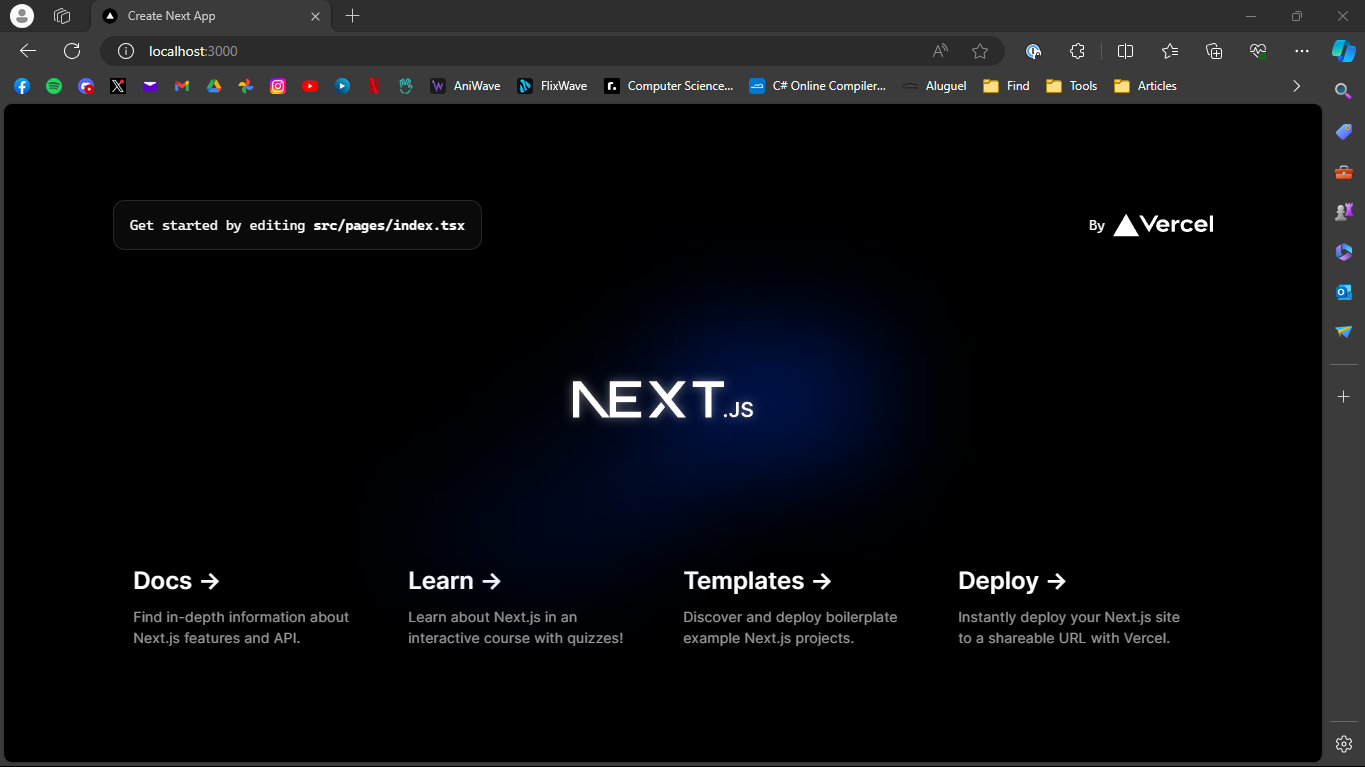The height and width of the screenshot is (767, 1365).
Task: Open the Google Drive bookmark
Action: tap(214, 86)
